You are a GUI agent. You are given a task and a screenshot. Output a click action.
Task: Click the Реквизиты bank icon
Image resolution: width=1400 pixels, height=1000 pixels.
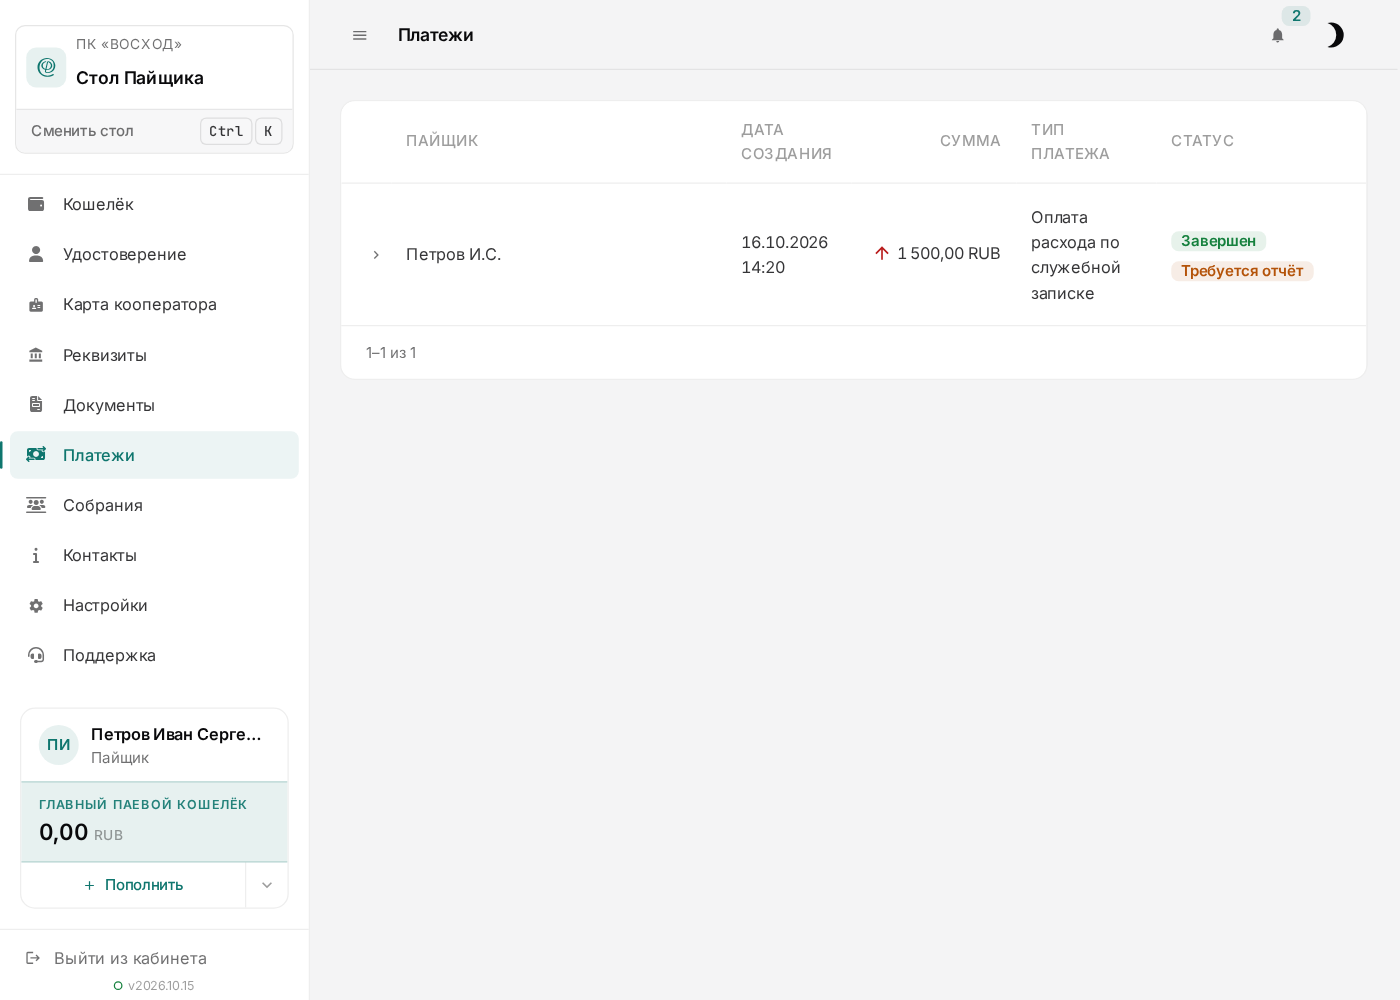coord(36,355)
